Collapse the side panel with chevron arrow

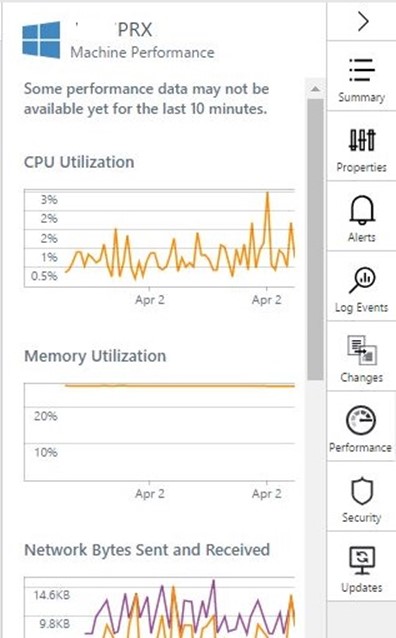[363, 21]
